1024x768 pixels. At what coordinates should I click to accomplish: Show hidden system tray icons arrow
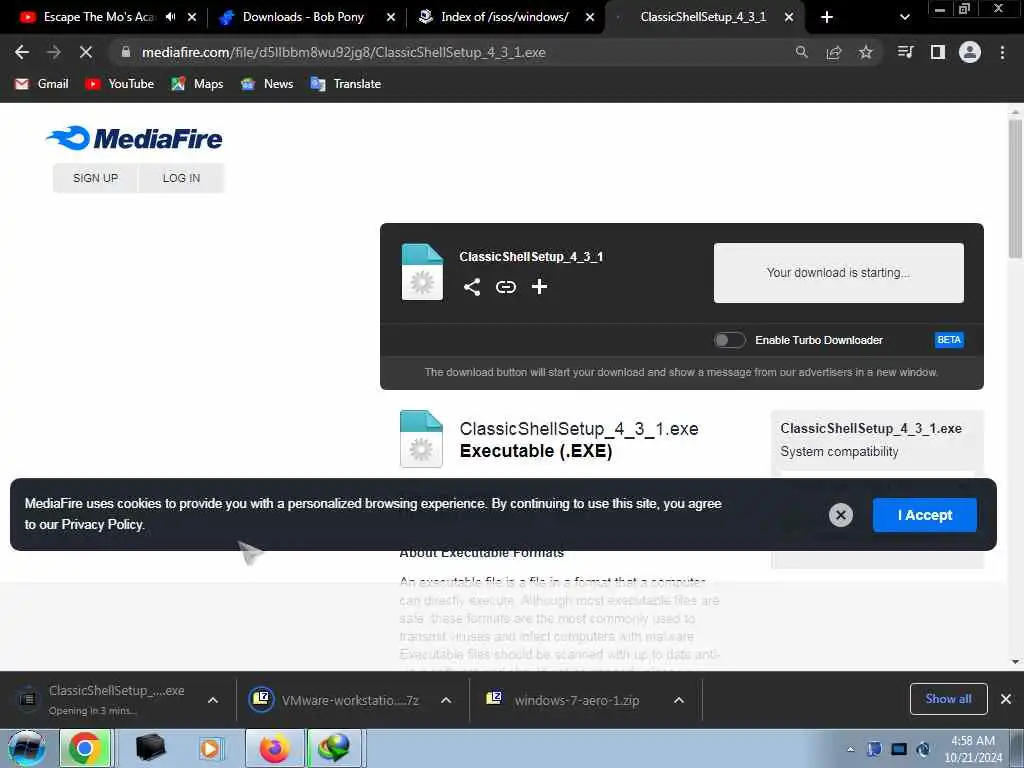click(x=850, y=749)
